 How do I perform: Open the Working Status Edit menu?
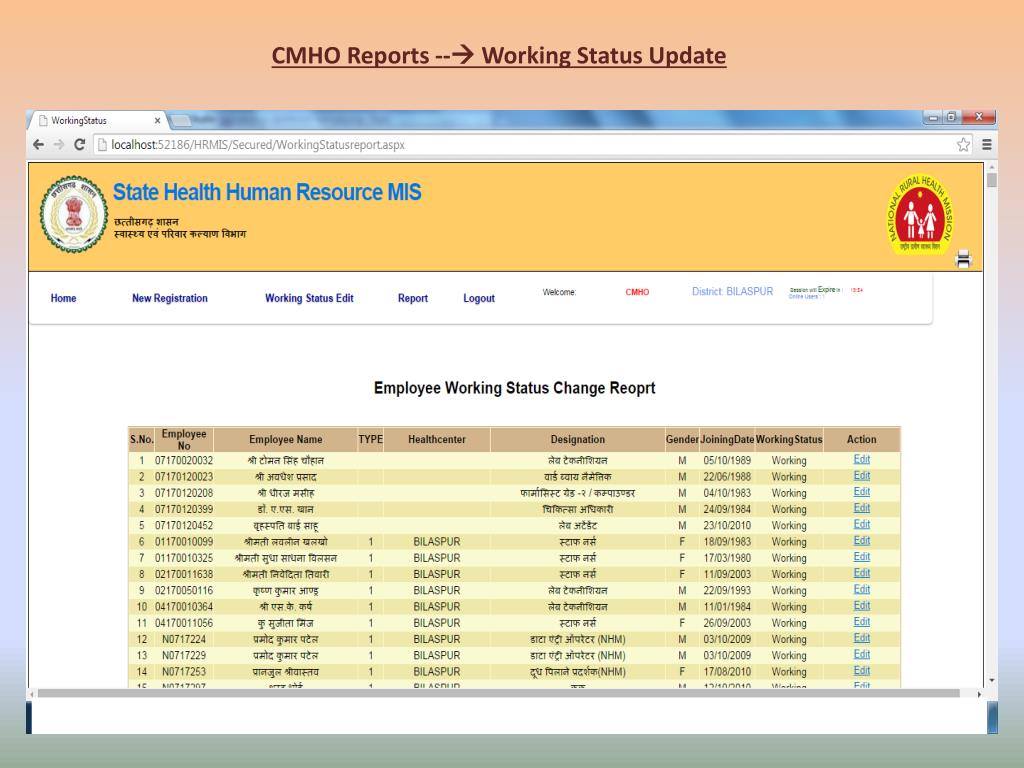tap(309, 298)
